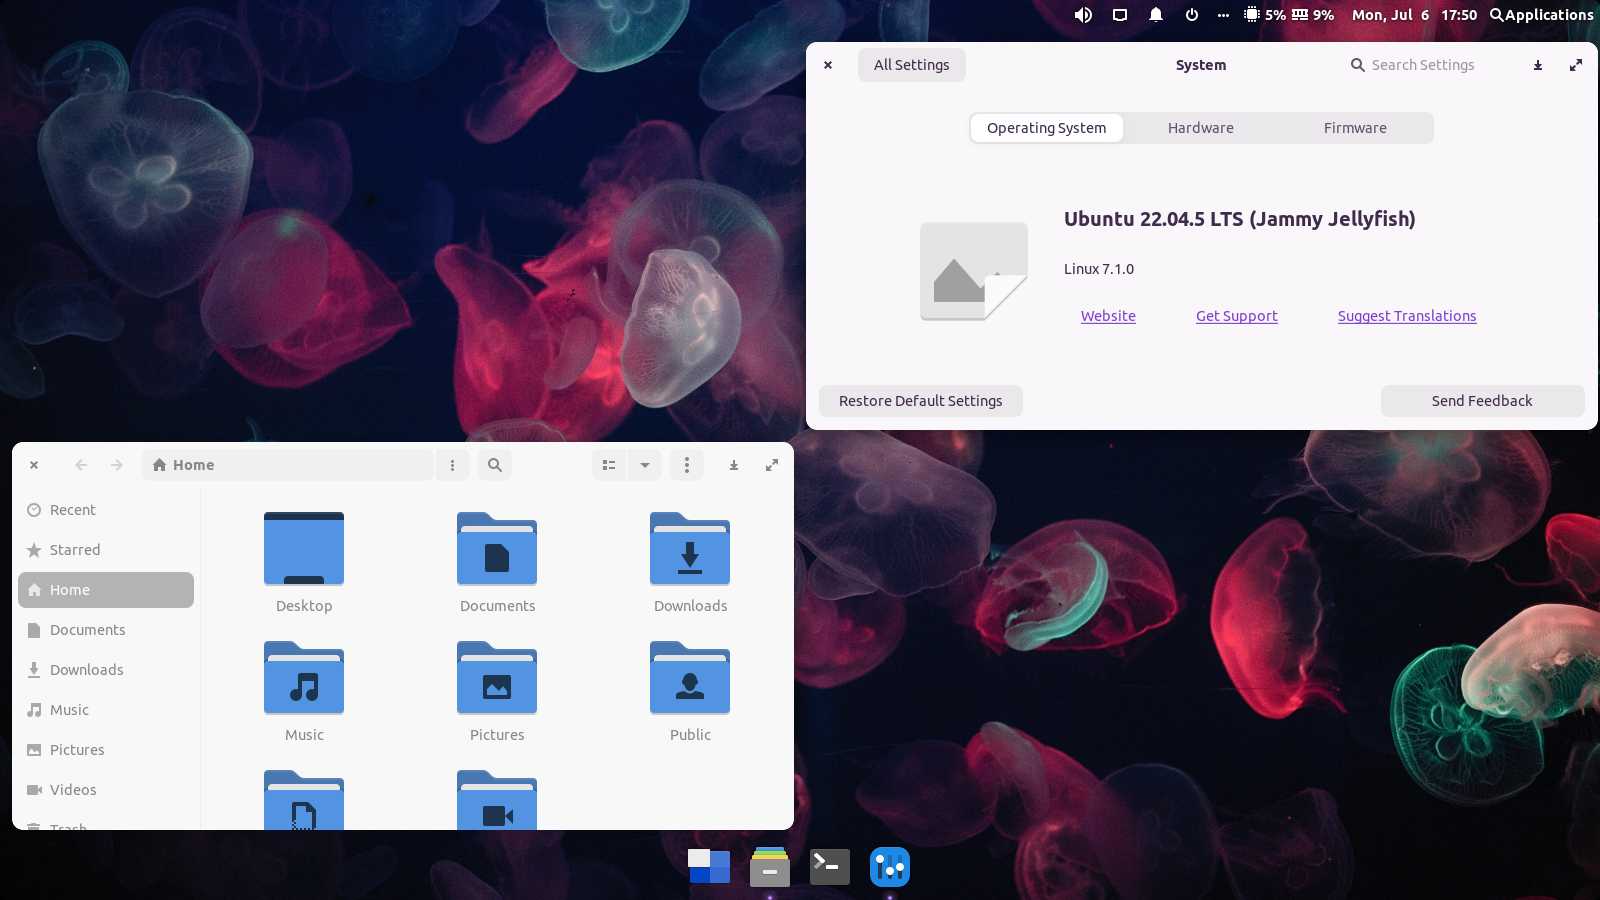Viewport: 1600px width, 900px height.
Task: Select Recent in the Files sidebar
Action: coord(106,510)
